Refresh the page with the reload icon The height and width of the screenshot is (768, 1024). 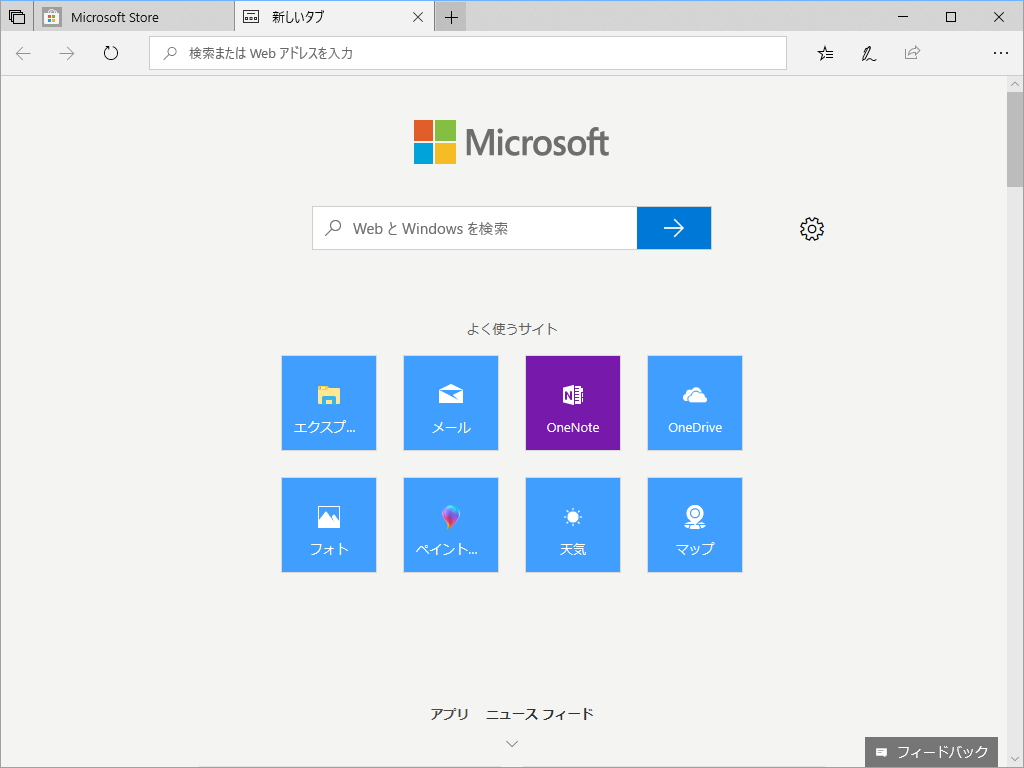111,54
